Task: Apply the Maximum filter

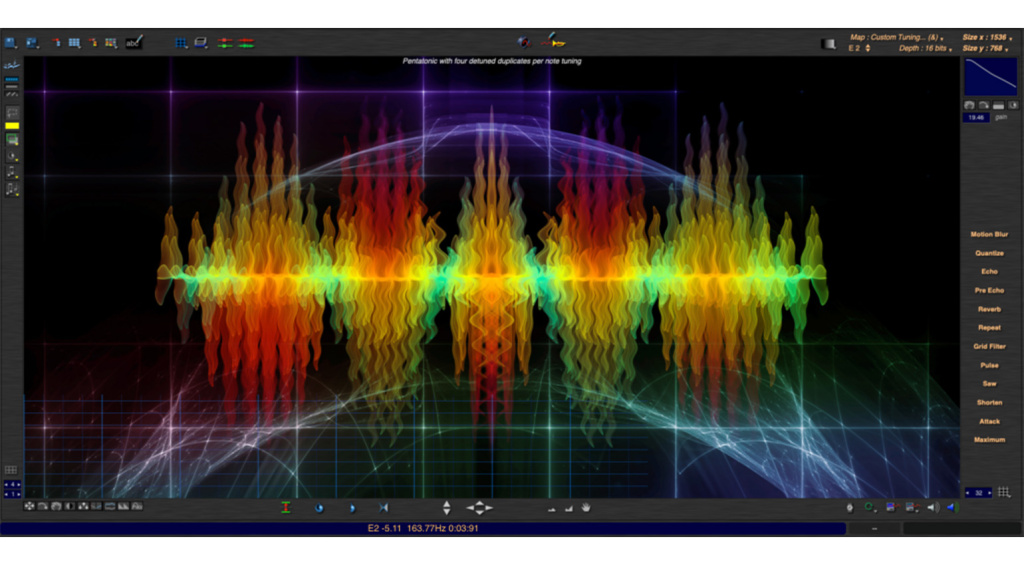Action: point(989,440)
